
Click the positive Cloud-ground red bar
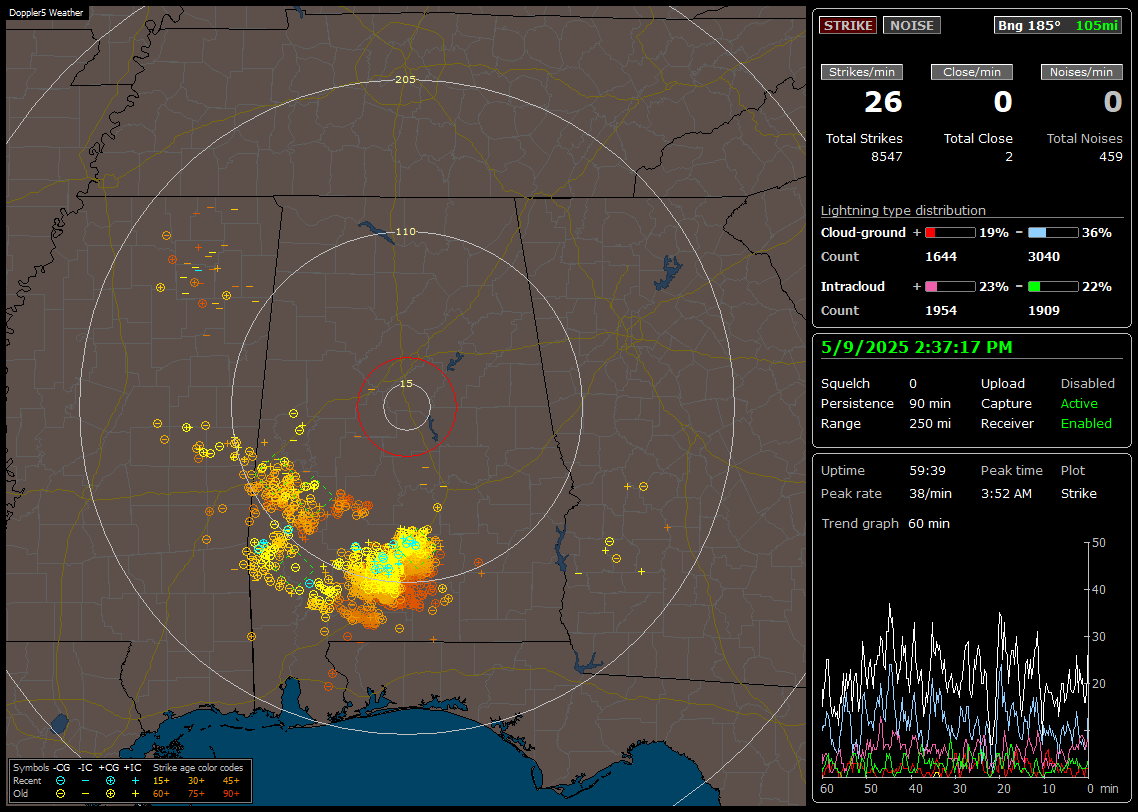tap(950, 233)
